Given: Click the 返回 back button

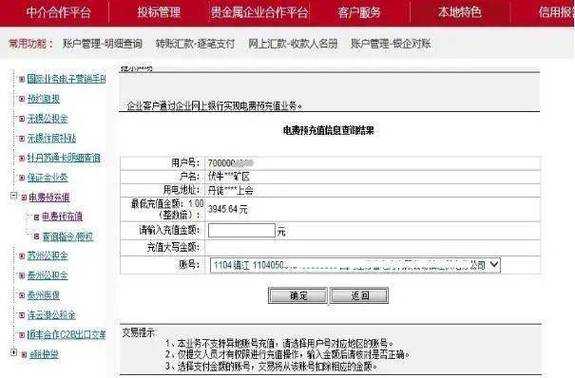Looking at the screenshot, I should pyautogui.click(x=359, y=296).
